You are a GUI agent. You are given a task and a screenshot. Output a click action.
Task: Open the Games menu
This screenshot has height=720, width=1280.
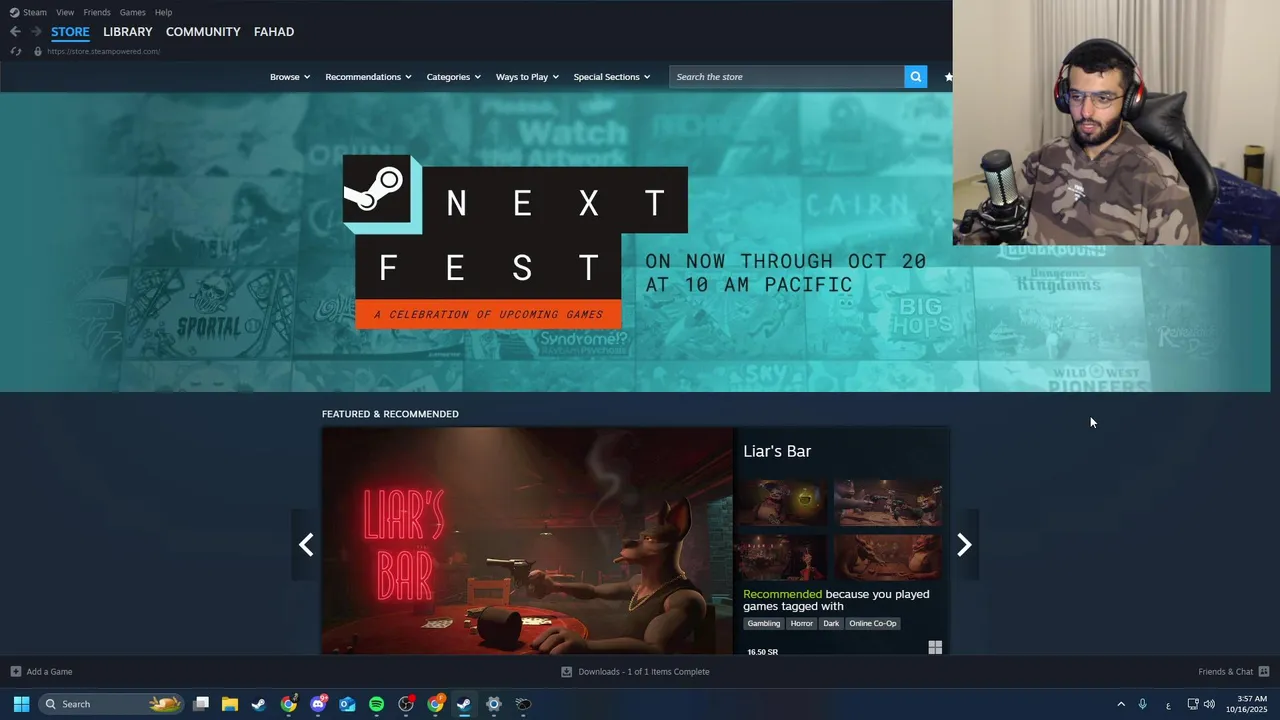132,12
